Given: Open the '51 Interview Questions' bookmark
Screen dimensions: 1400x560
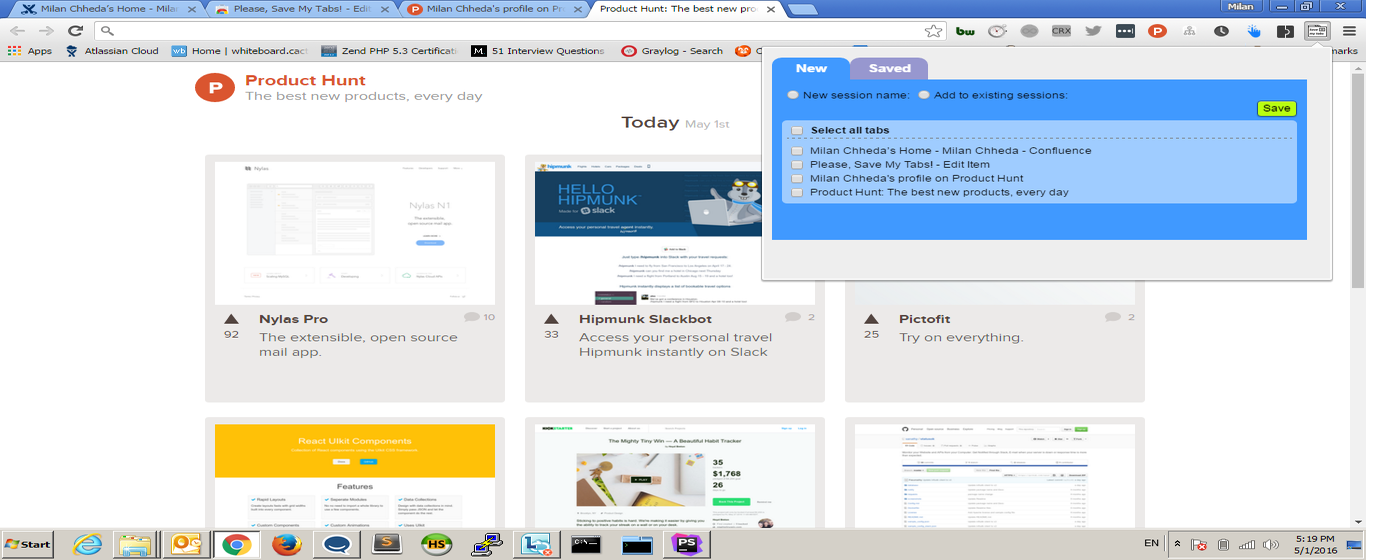Looking at the screenshot, I should [540, 51].
